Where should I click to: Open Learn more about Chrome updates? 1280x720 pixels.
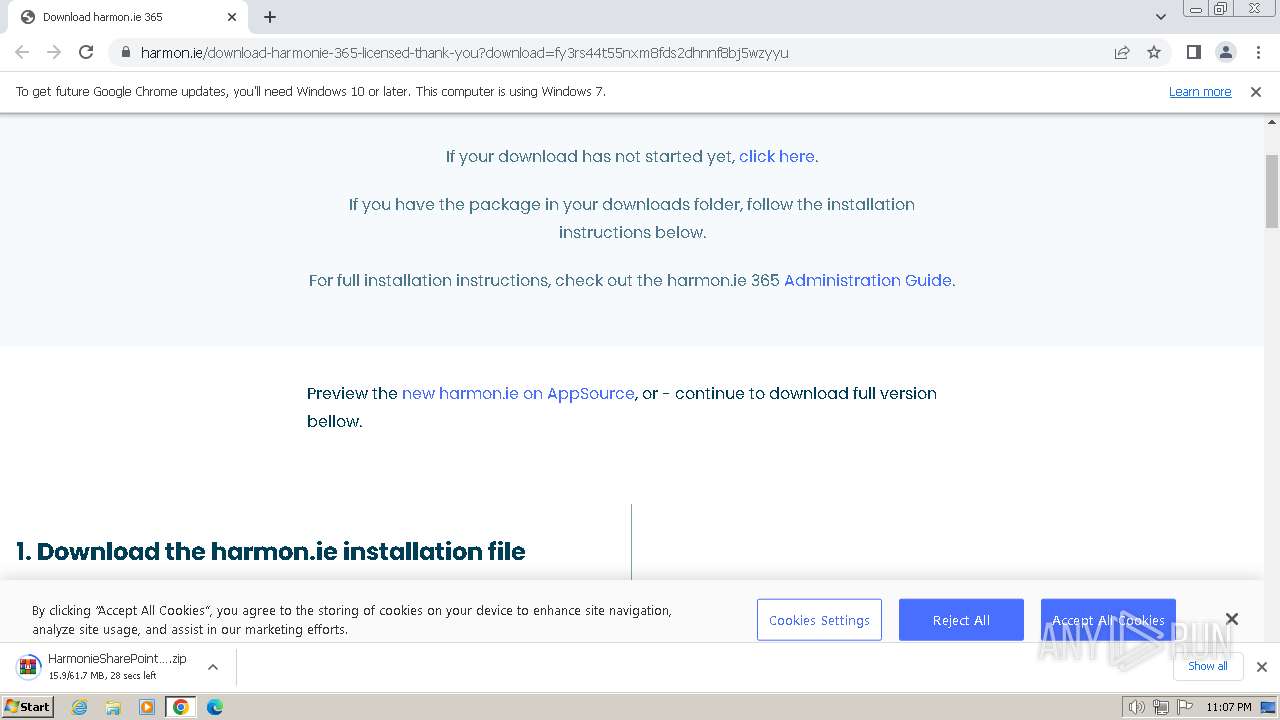(x=1200, y=91)
